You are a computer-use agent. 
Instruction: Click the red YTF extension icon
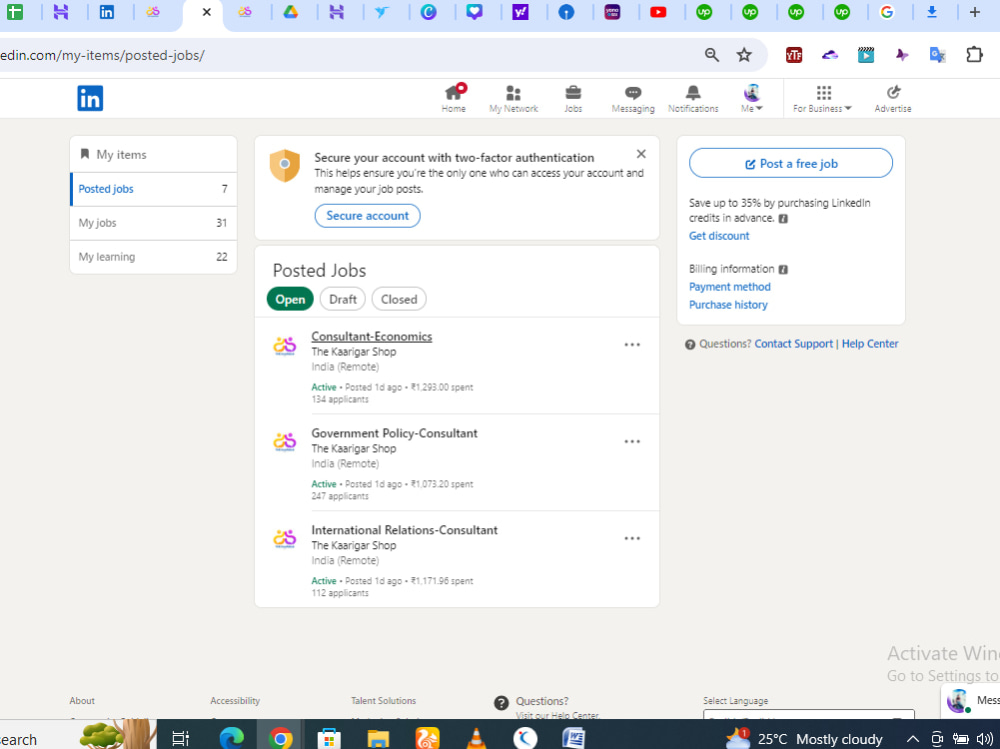[x=794, y=55]
